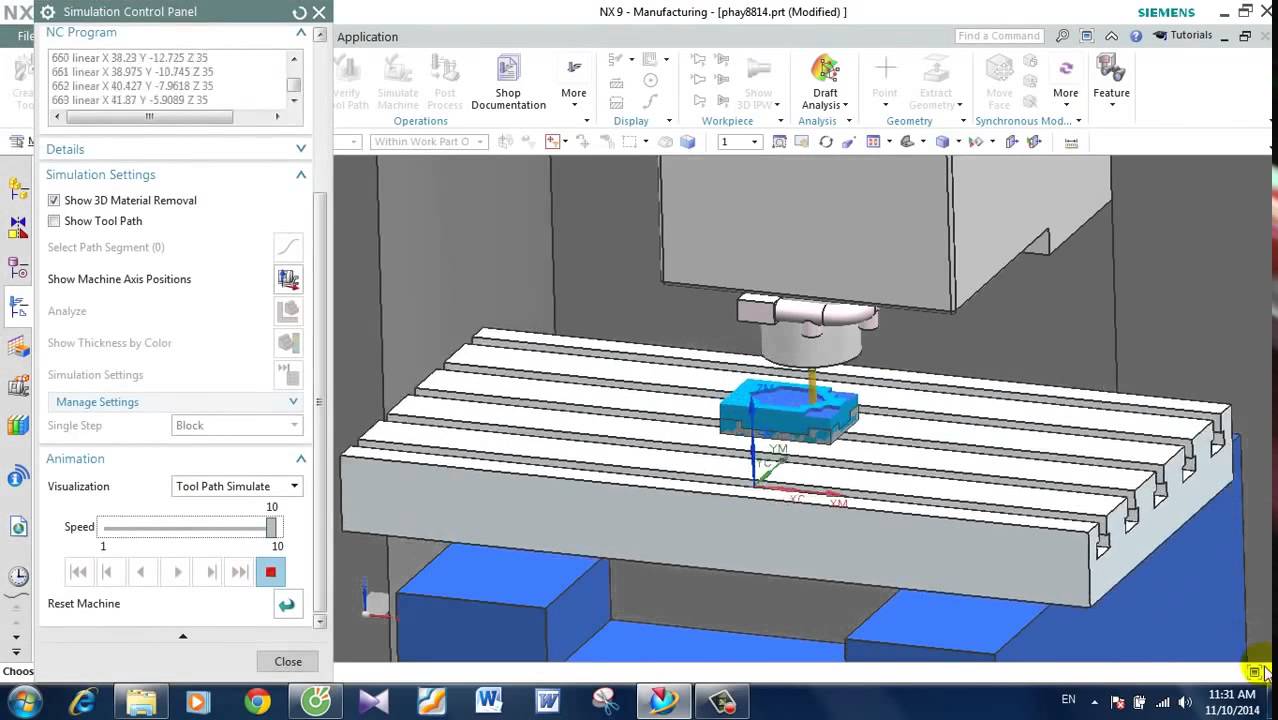Click the Speed slider handle
Image resolution: width=1278 pixels, height=720 pixels.
[271, 527]
